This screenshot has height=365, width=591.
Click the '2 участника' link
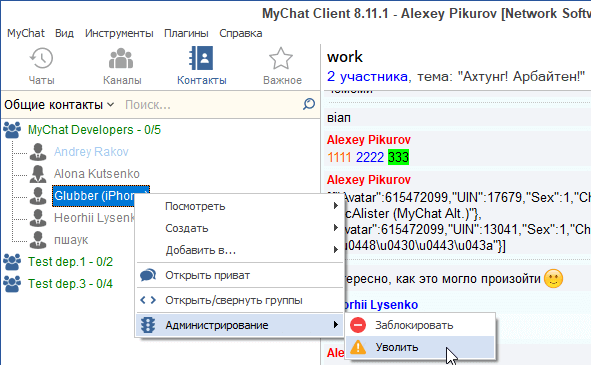coord(367,77)
